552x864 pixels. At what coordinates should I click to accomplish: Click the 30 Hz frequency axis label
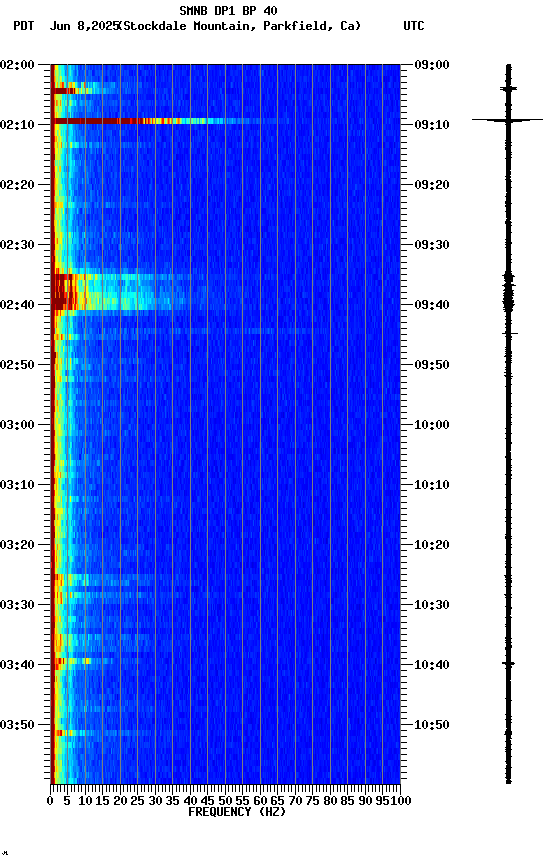click(x=155, y=801)
